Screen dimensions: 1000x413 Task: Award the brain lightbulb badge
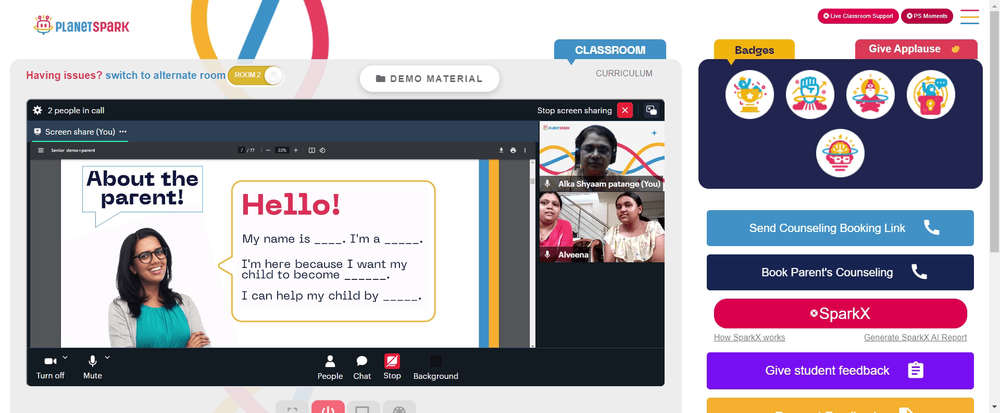(x=840, y=153)
